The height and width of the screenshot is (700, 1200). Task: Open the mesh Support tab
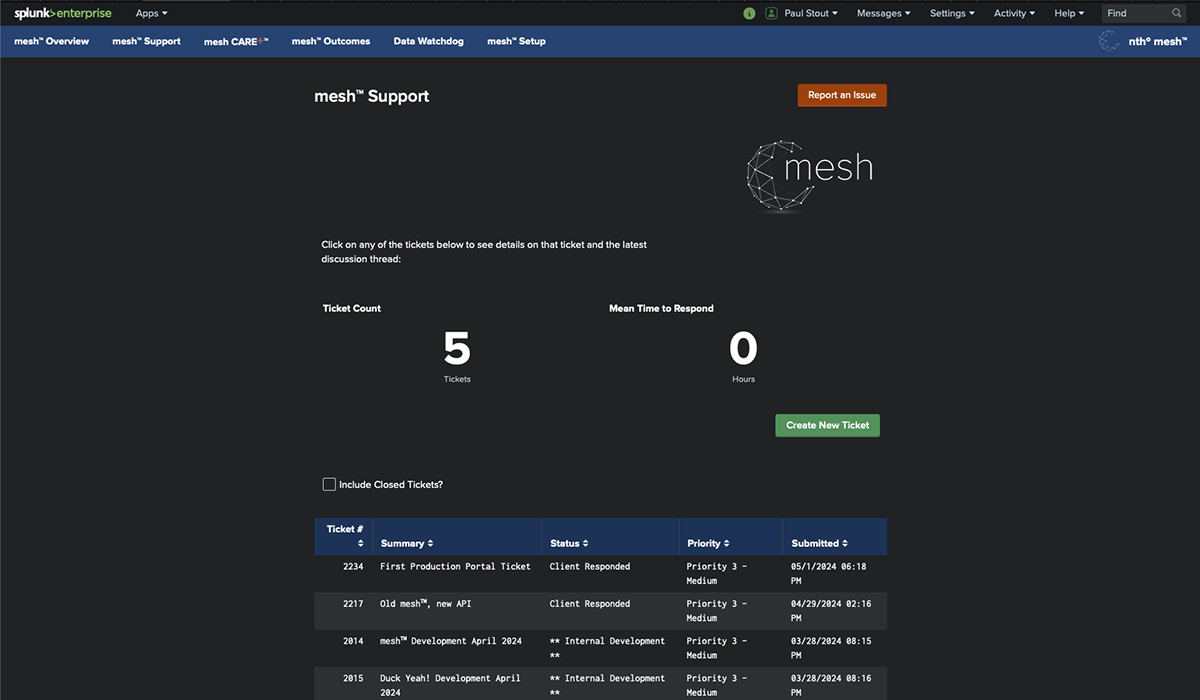tap(147, 41)
